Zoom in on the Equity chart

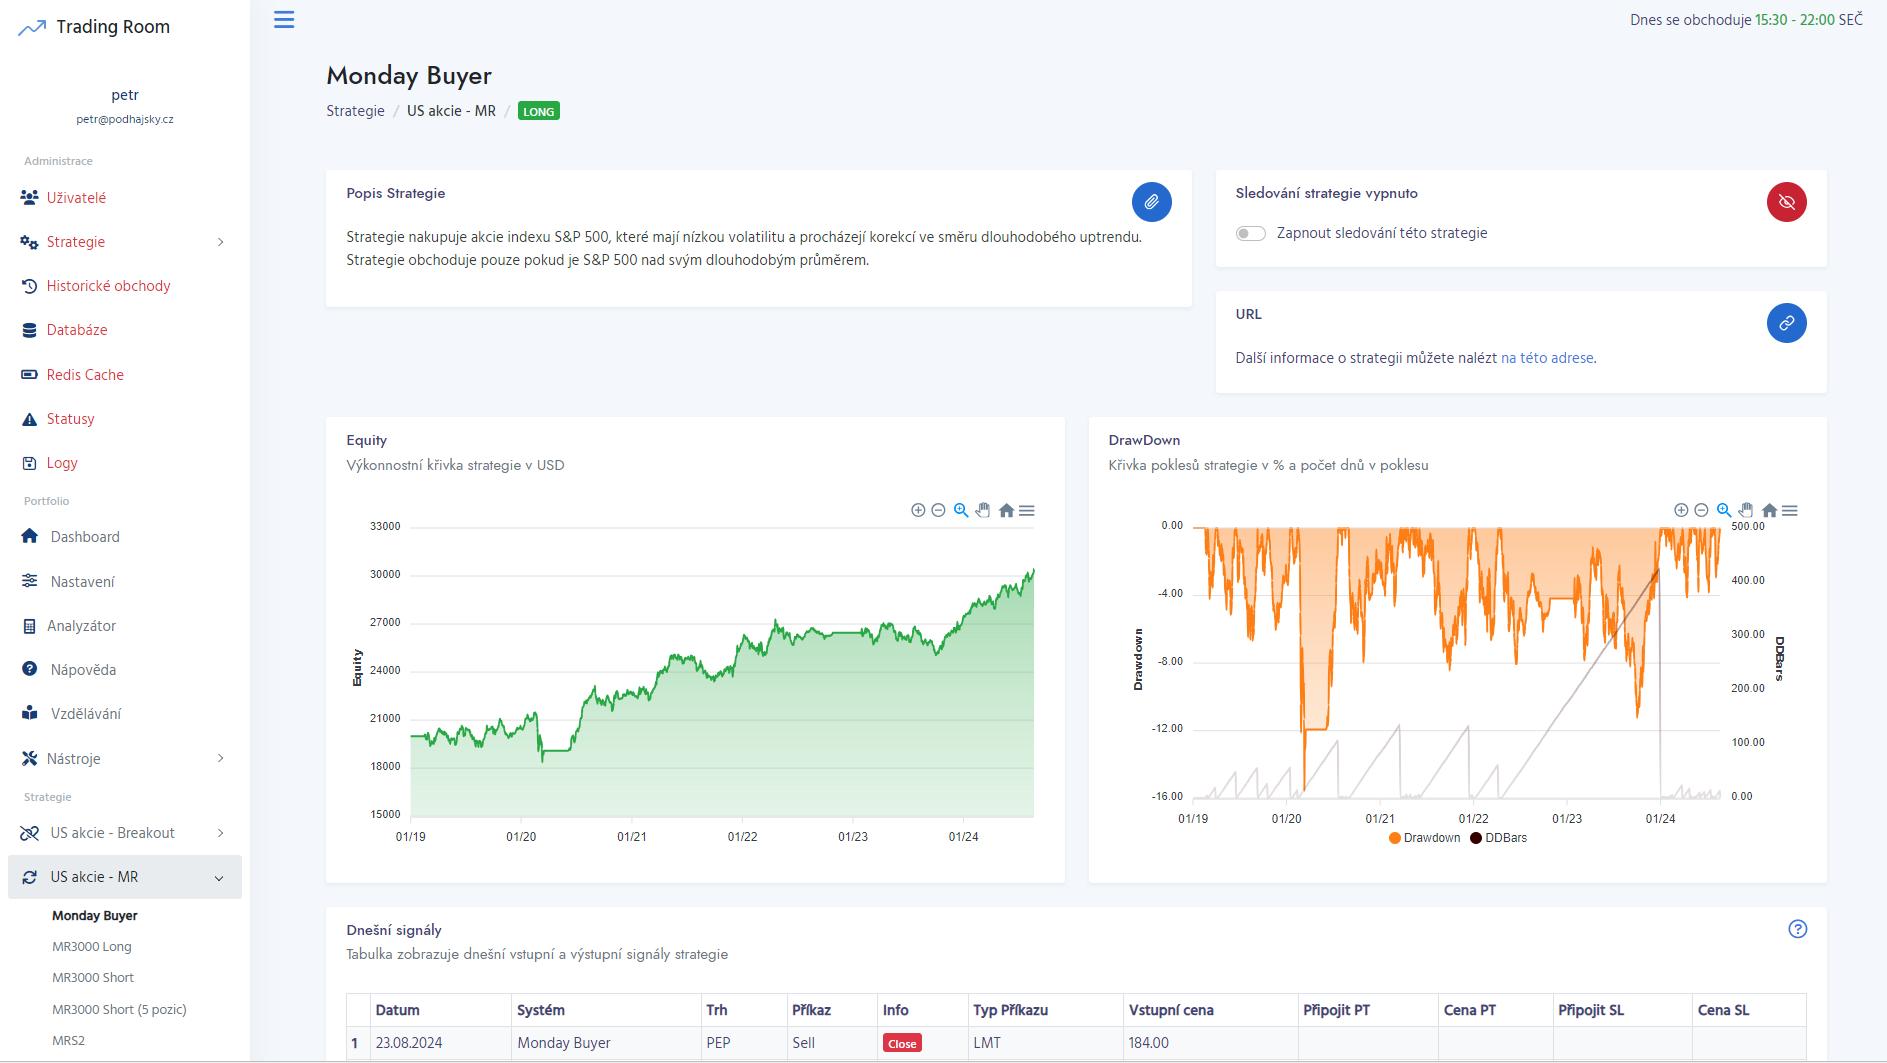918,511
